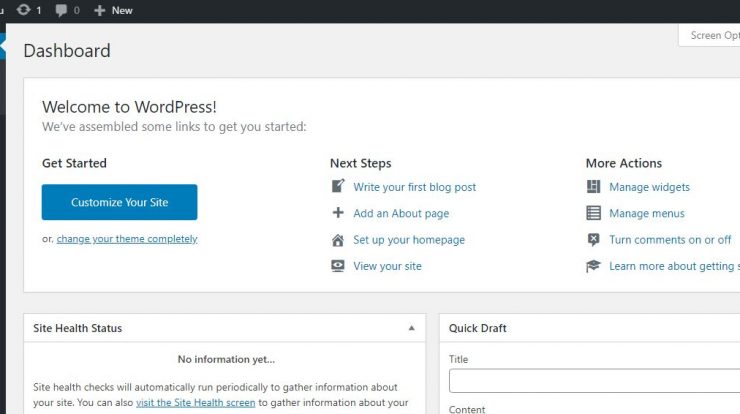This screenshot has height=414, width=740.
Task: Open the New menu in admin bar
Action: pyautogui.click(x=113, y=10)
